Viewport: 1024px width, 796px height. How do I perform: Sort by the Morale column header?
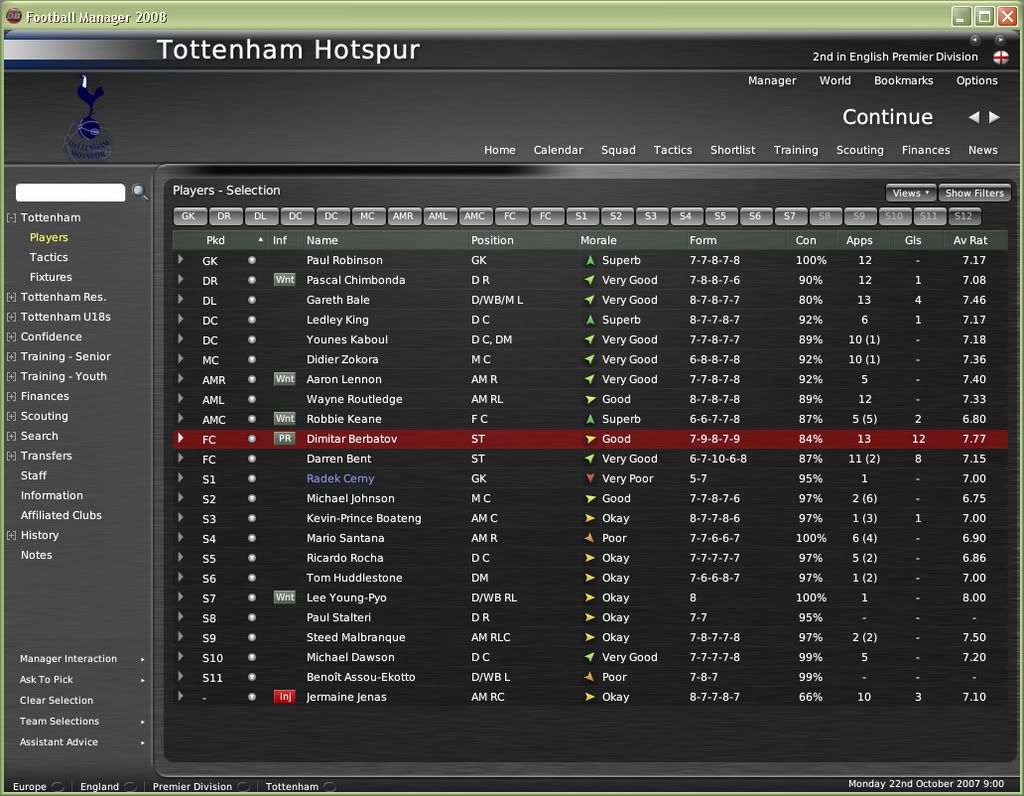click(598, 240)
